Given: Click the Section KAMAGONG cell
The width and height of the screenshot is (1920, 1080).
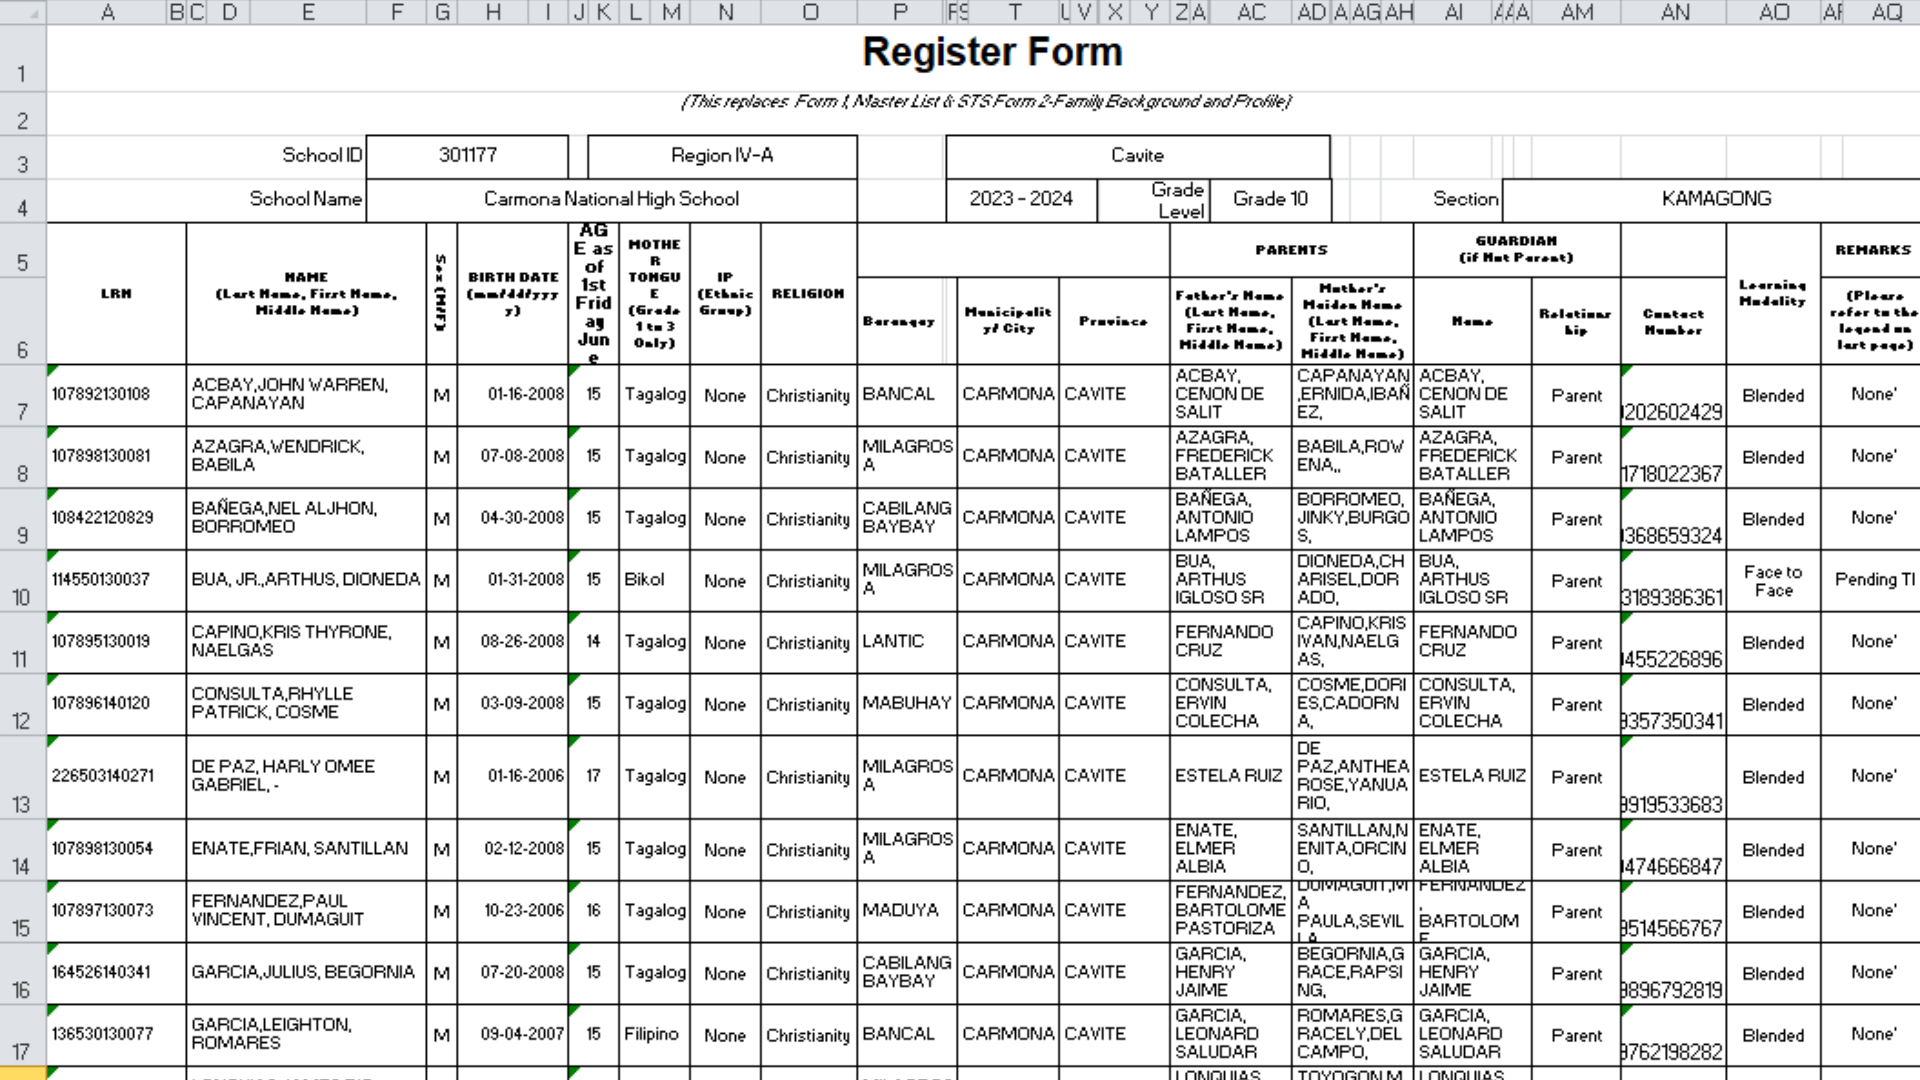Looking at the screenshot, I should (x=1715, y=199).
